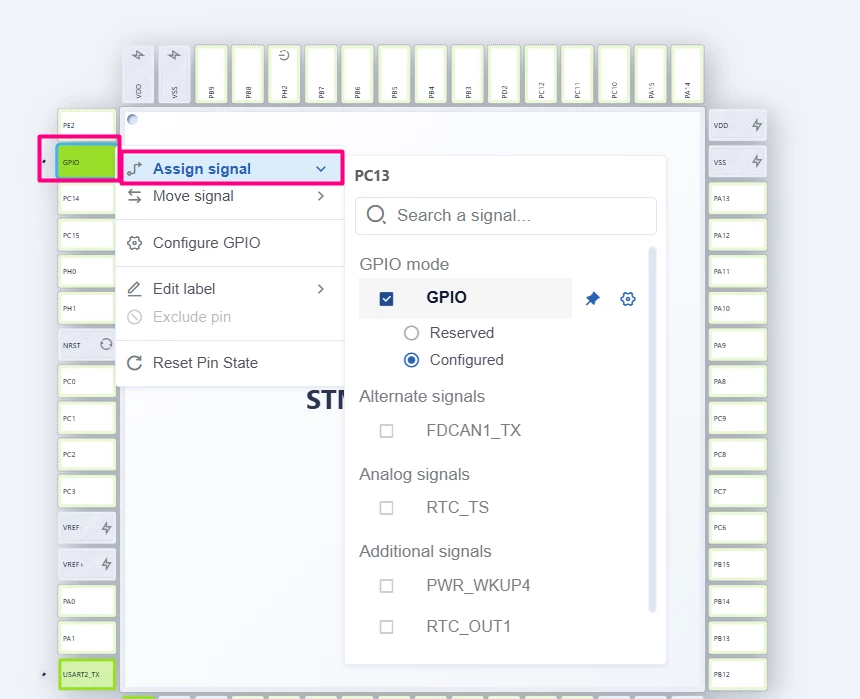The width and height of the screenshot is (860, 699).
Task: Pick pin PC10 on top row
Action: pyautogui.click(x=614, y=74)
